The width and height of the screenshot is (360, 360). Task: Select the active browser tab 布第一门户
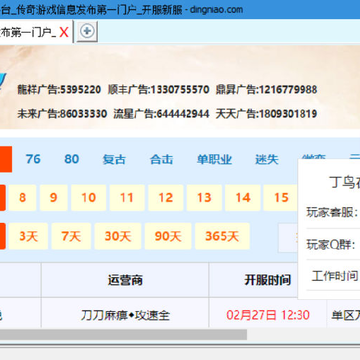point(28,32)
